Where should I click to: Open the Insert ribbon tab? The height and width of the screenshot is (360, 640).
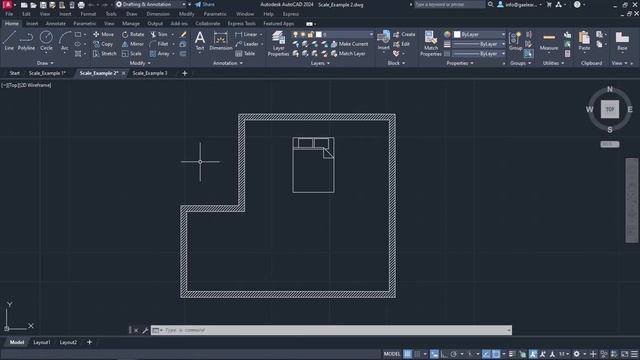pos(32,24)
